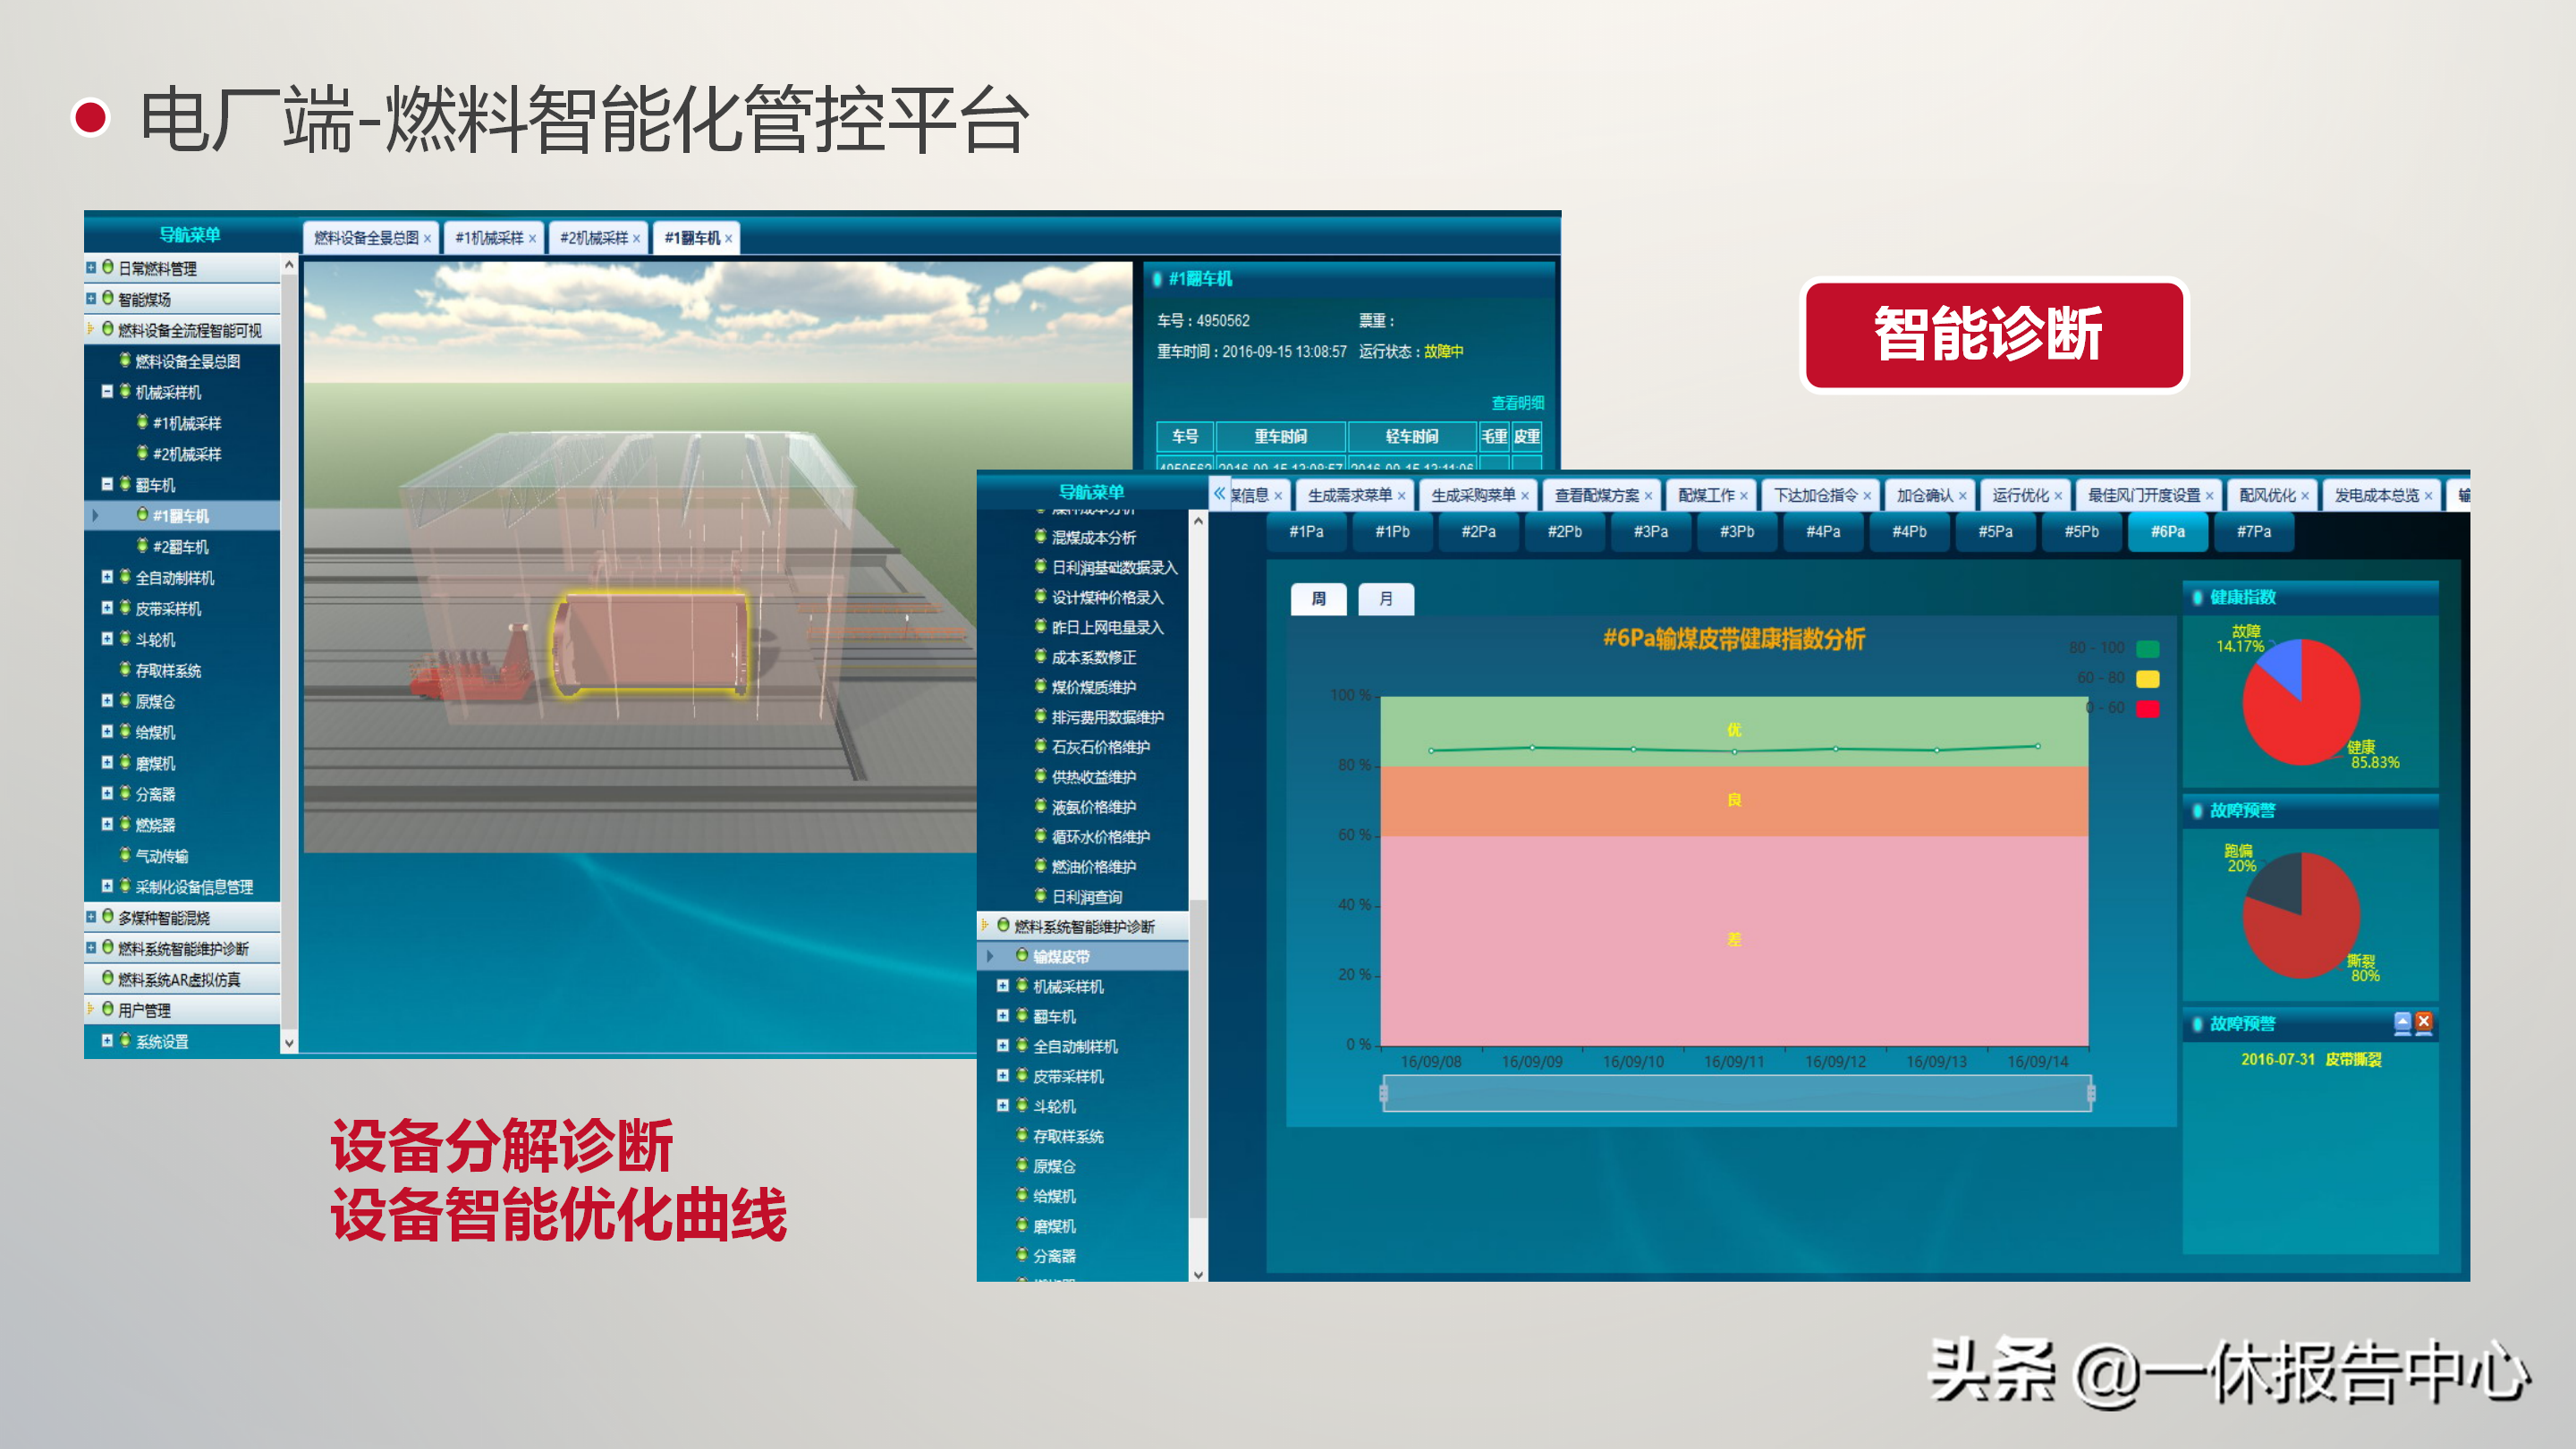Close the 燃料设备全景总图 tab

tap(427, 239)
